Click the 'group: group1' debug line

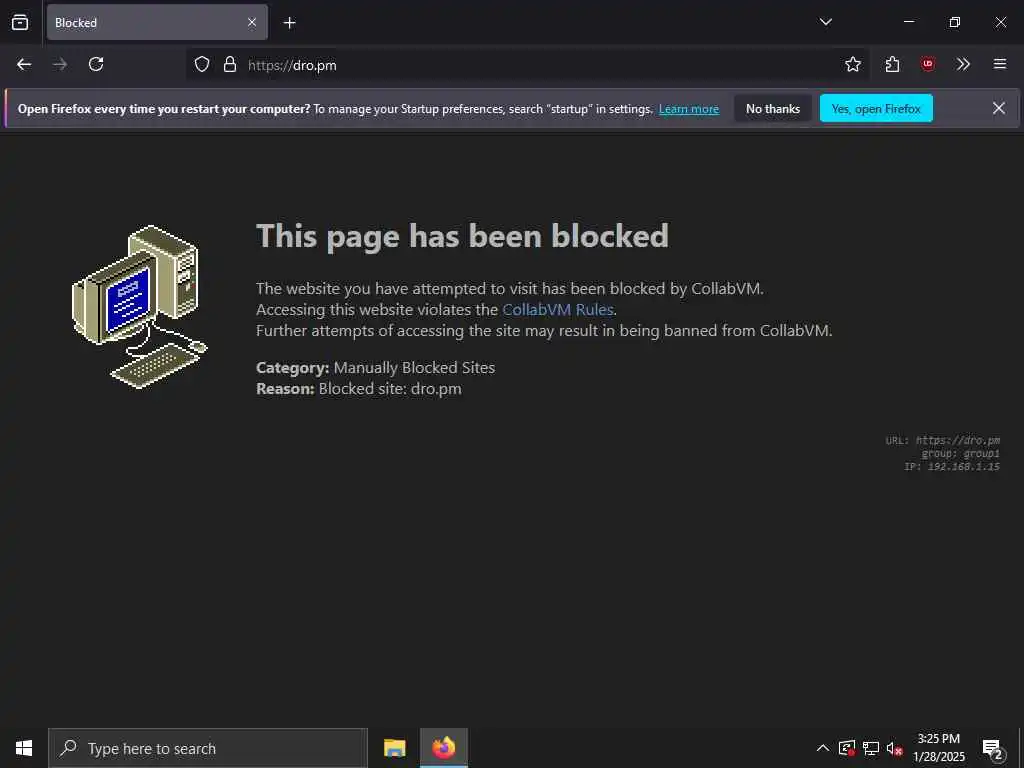[961, 453]
